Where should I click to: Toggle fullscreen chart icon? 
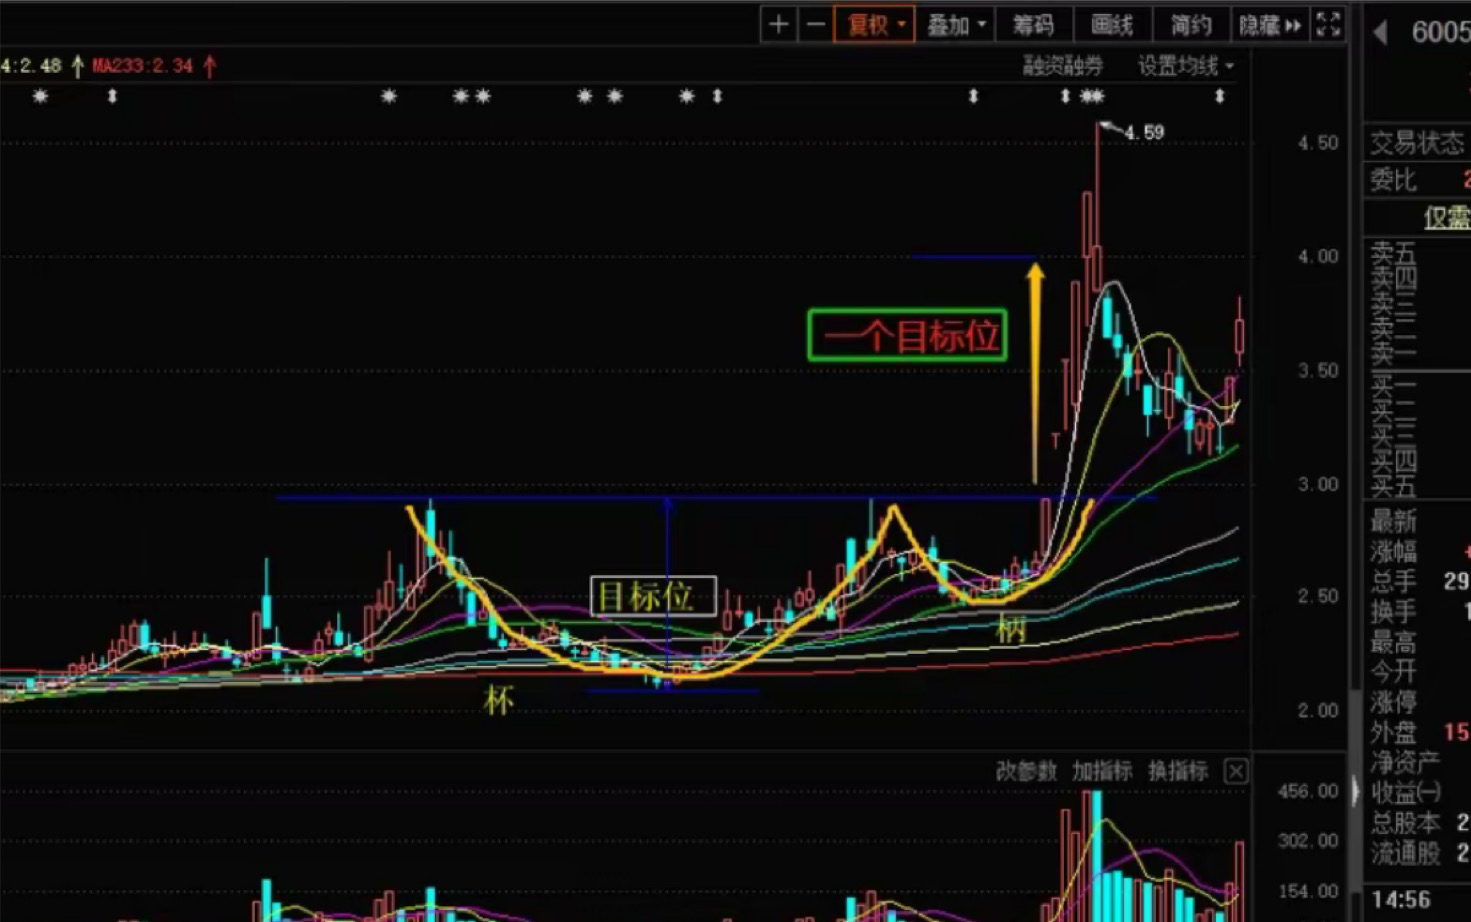(x=1328, y=25)
